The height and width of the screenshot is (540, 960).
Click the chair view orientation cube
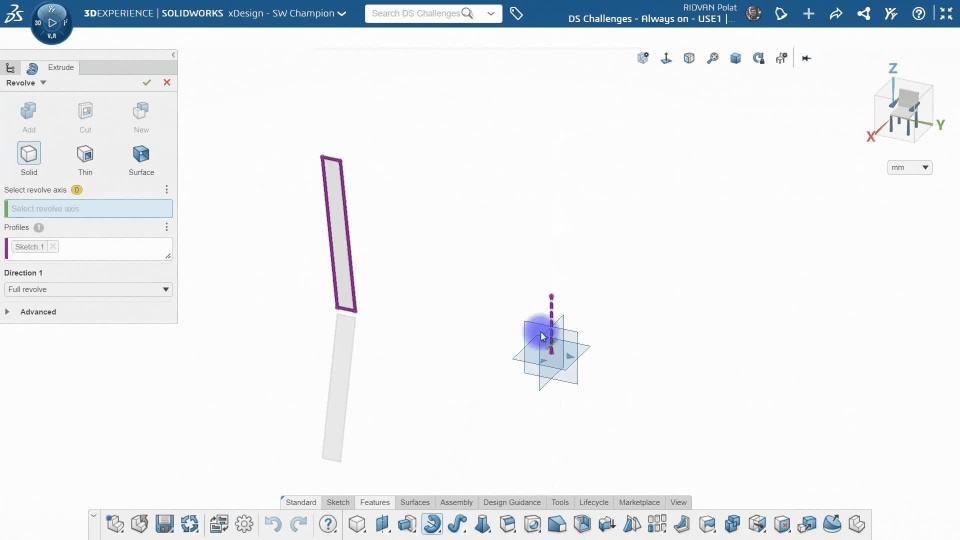coord(904,109)
